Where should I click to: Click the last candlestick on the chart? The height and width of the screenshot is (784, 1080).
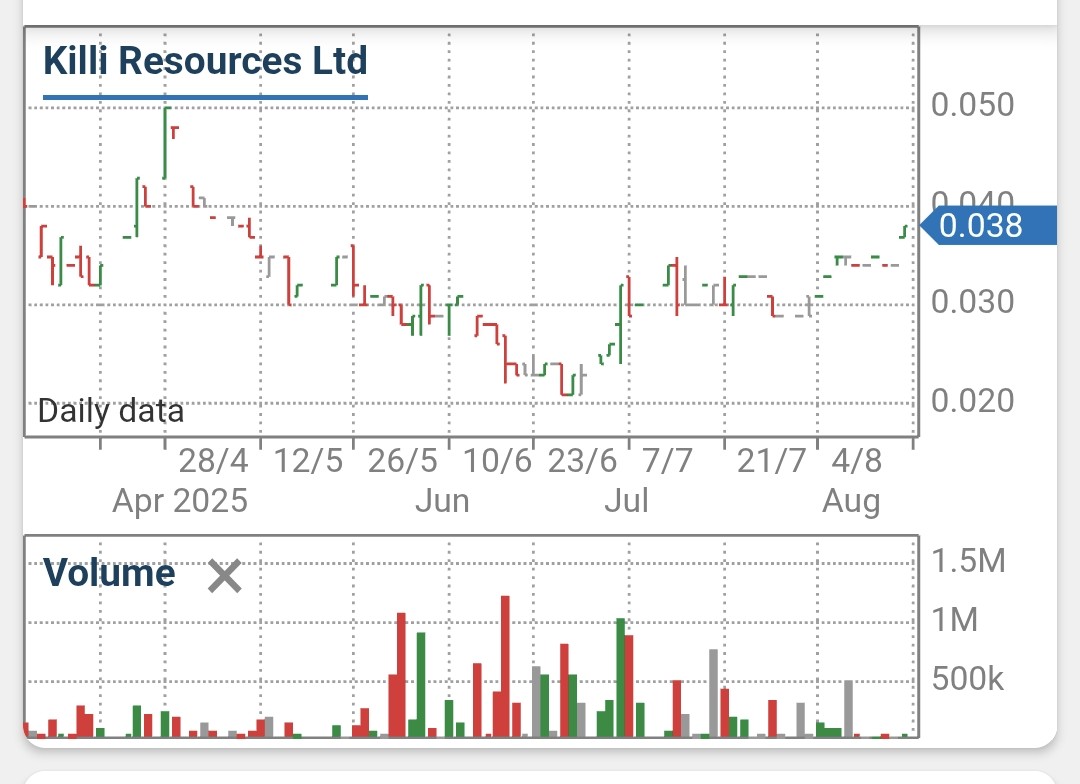(x=903, y=232)
